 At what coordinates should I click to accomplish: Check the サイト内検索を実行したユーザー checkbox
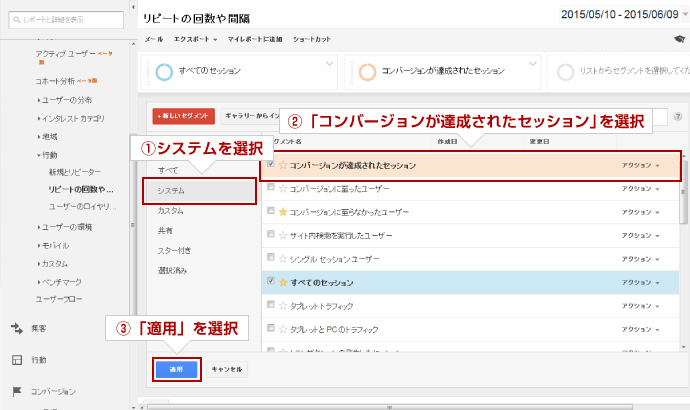(271, 235)
